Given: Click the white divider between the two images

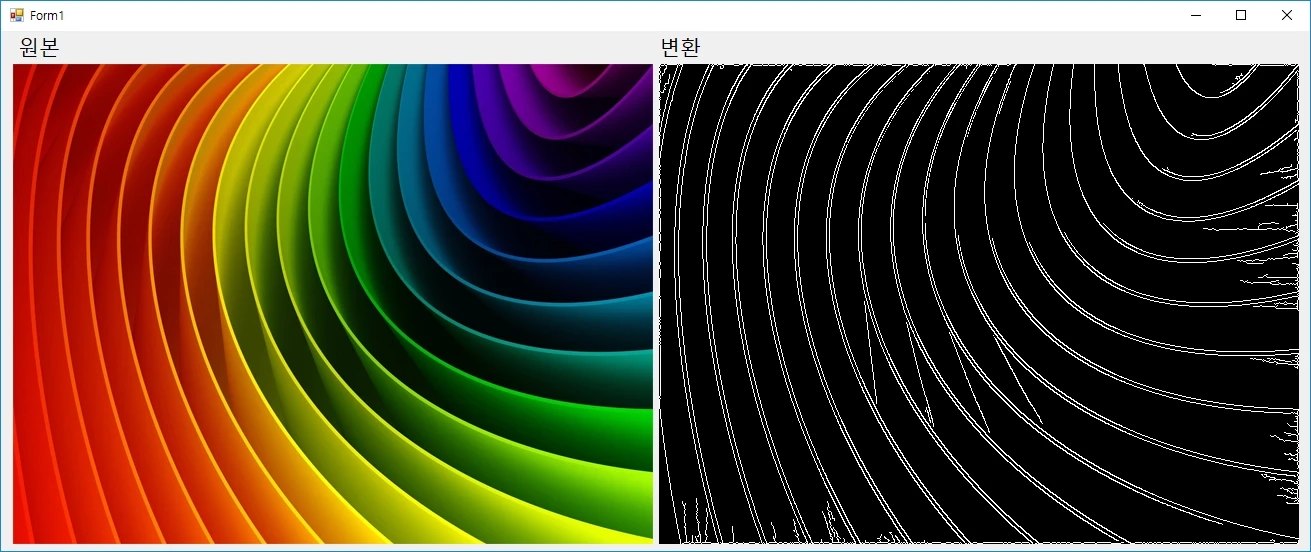Looking at the screenshot, I should [x=656, y=304].
